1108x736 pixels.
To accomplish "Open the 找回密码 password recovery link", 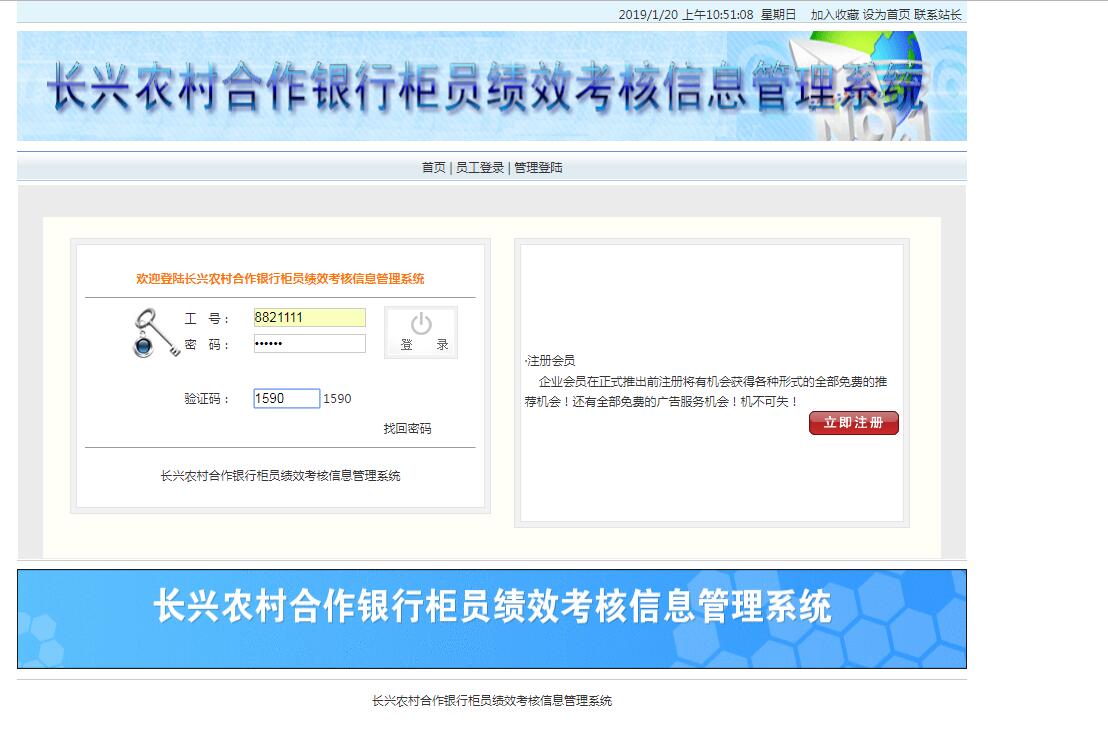I will tap(407, 429).
